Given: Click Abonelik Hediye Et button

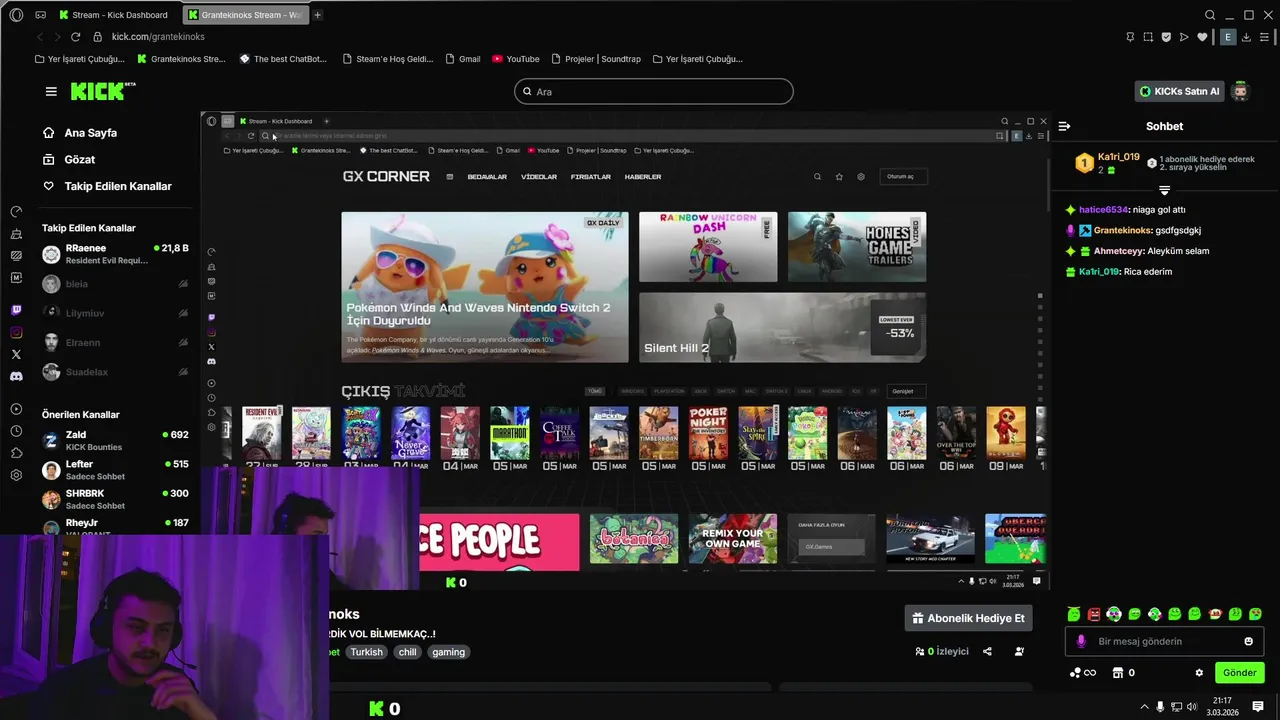Looking at the screenshot, I should tap(968, 618).
